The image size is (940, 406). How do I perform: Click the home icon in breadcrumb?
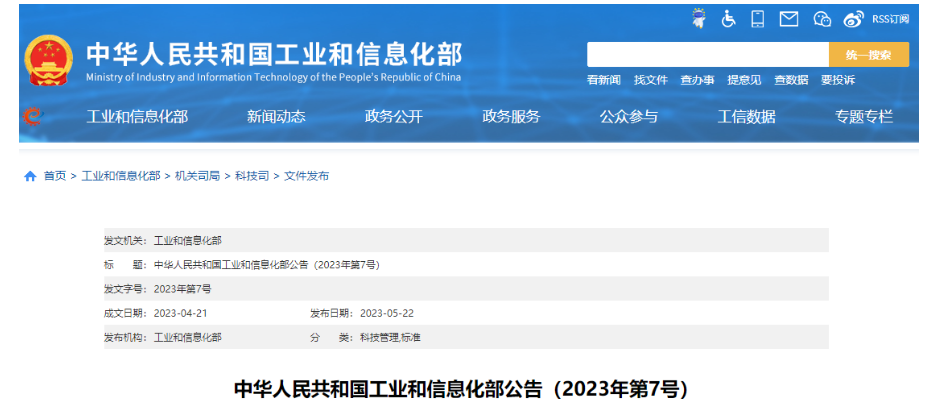30,176
